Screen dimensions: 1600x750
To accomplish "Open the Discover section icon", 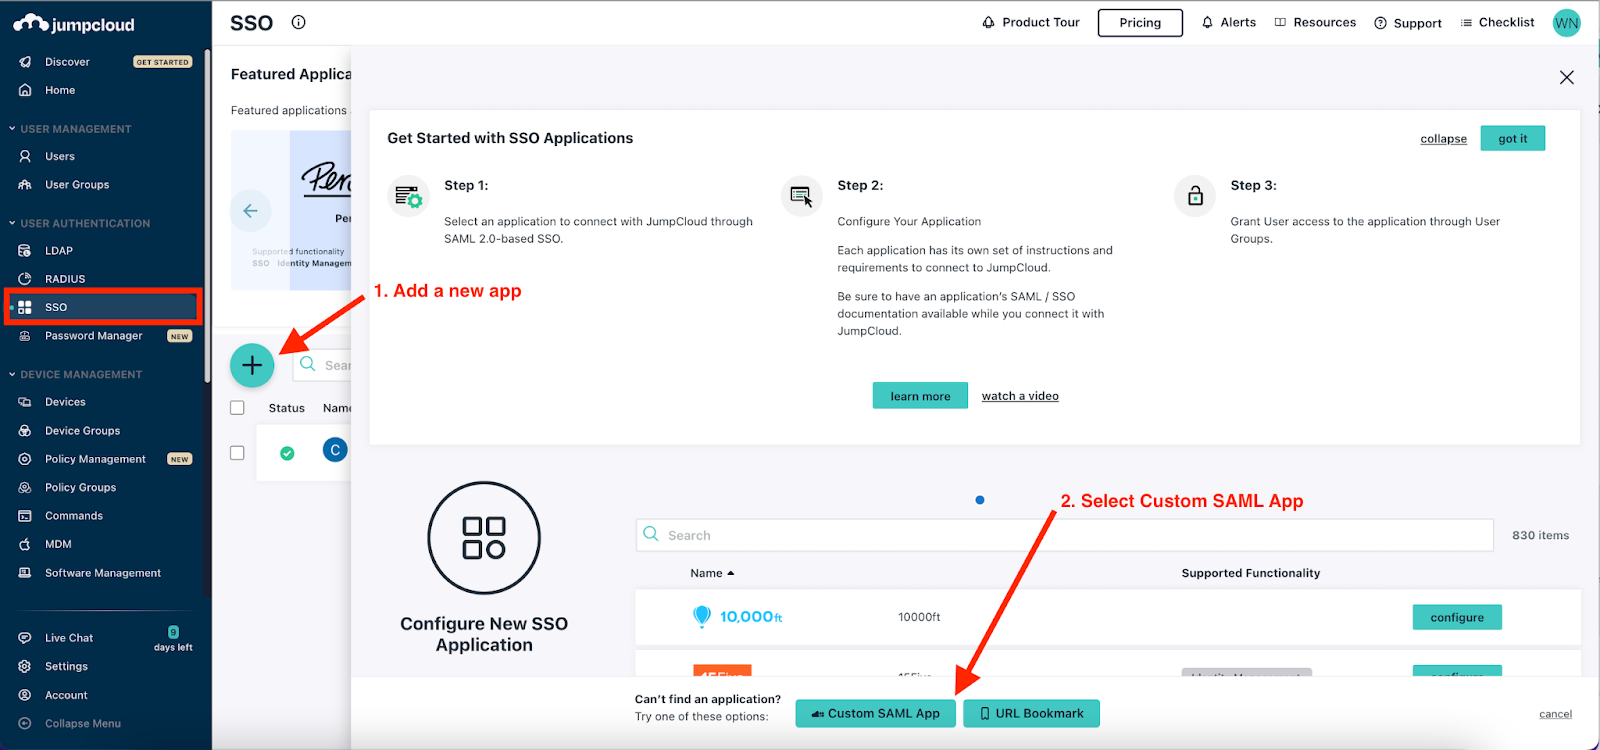I will (x=25, y=62).
